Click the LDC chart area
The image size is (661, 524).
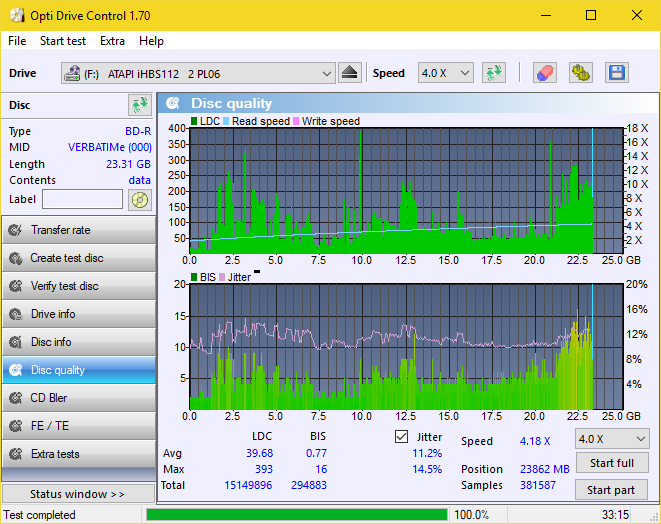(x=406, y=191)
